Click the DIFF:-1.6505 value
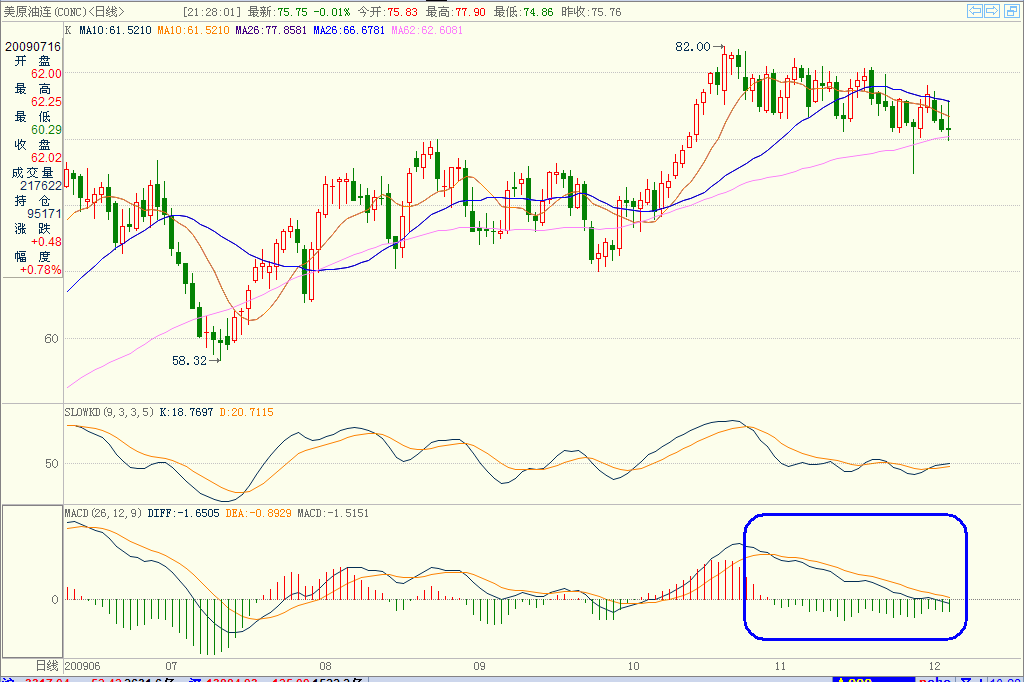Viewport: 1024px width, 682px height. (184, 513)
